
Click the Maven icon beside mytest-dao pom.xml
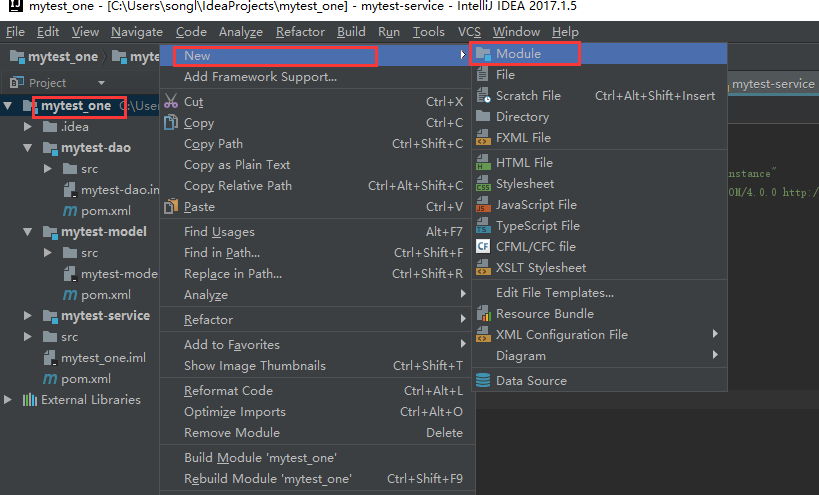(70, 211)
